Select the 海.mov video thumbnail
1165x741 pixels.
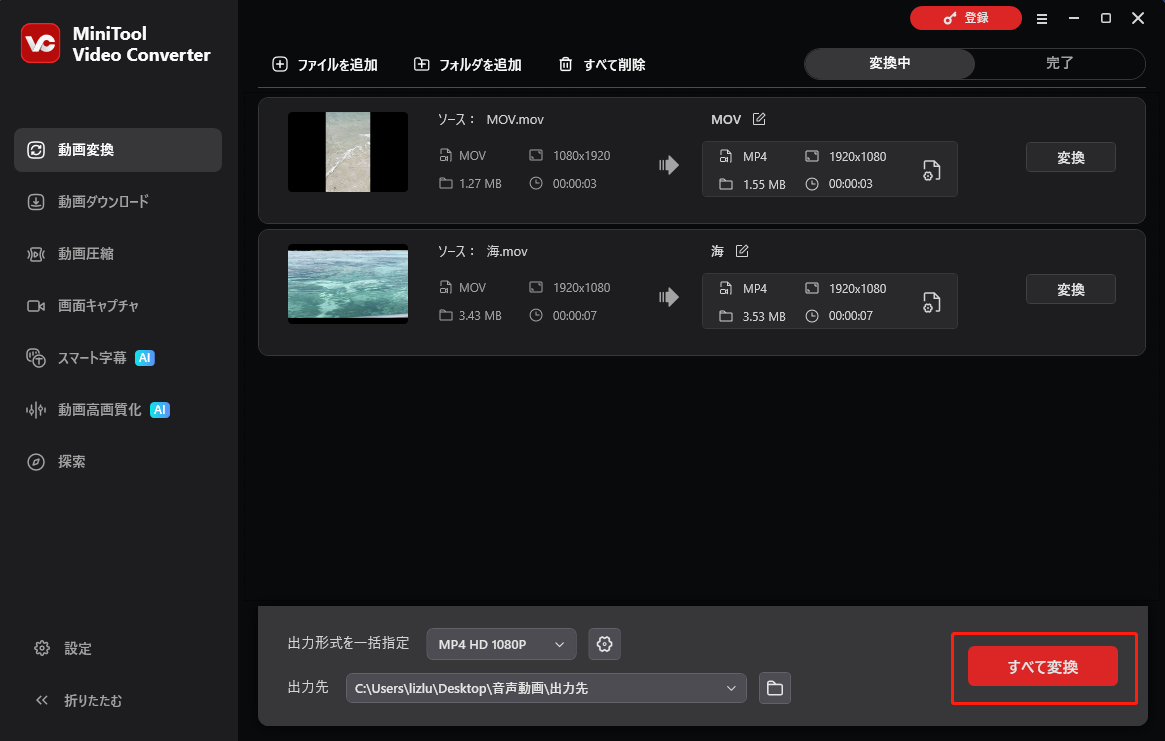(x=348, y=284)
